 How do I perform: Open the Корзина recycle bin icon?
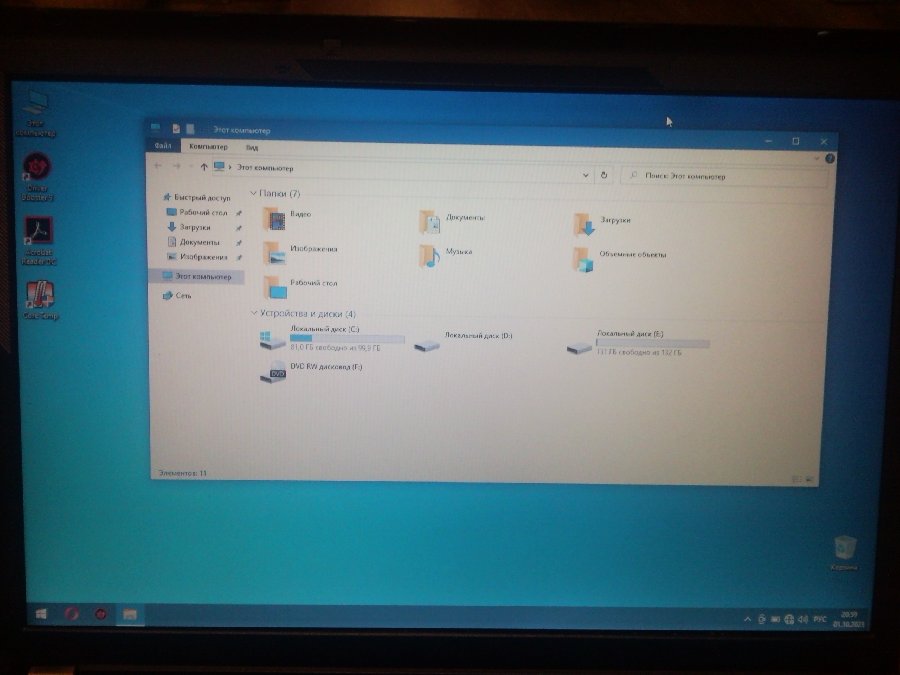click(x=845, y=548)
